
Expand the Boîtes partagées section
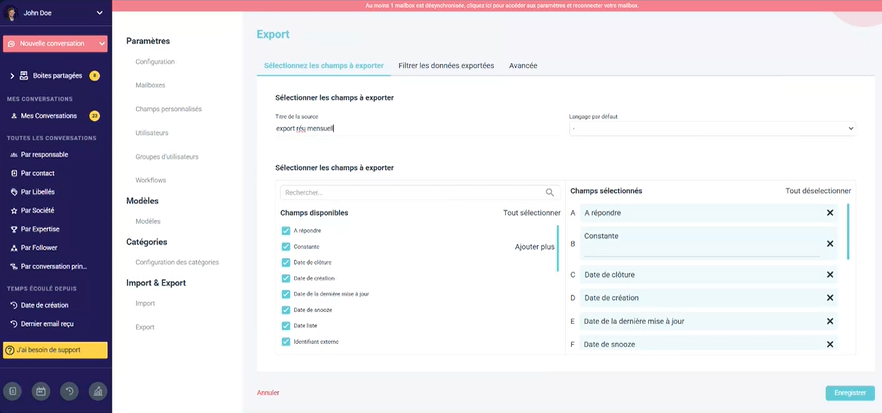point(12,75)
